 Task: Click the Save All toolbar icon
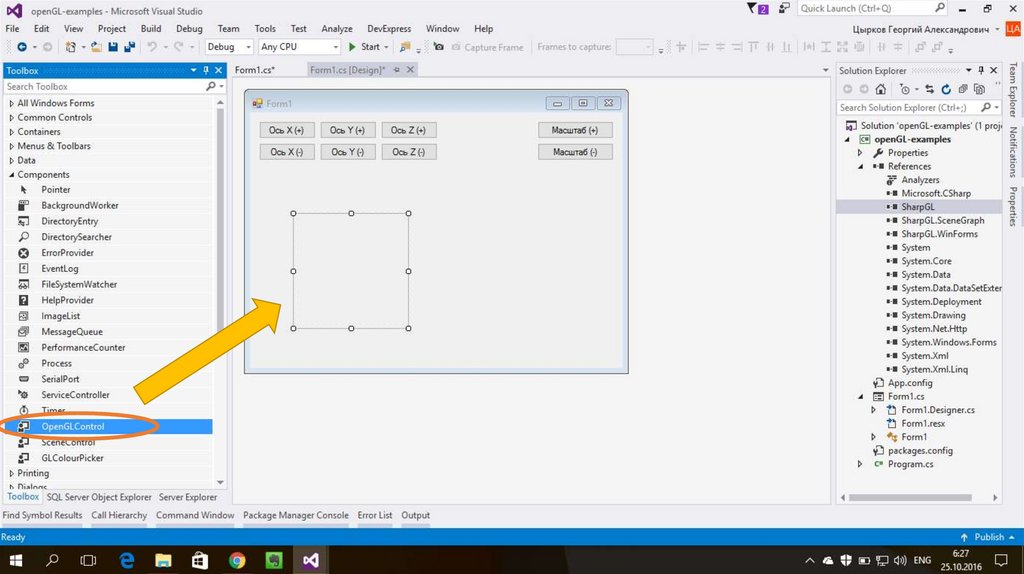129,47
